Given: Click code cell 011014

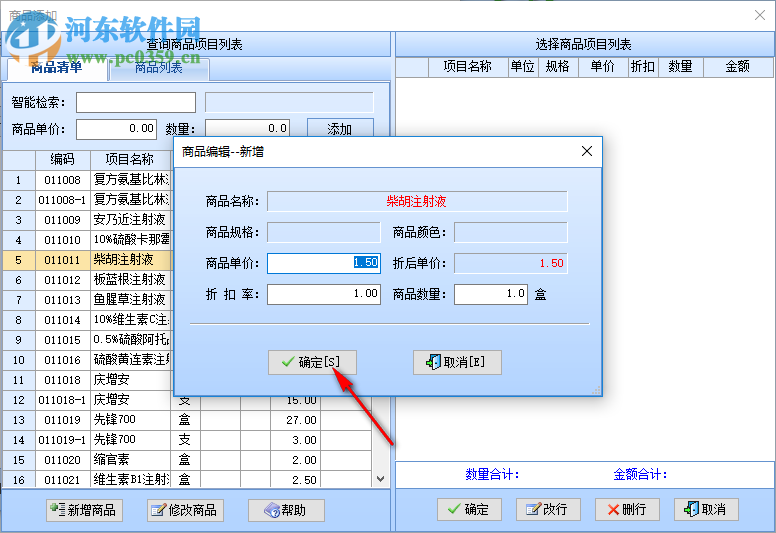Looking at the screenshot, I should pos(62,320).
